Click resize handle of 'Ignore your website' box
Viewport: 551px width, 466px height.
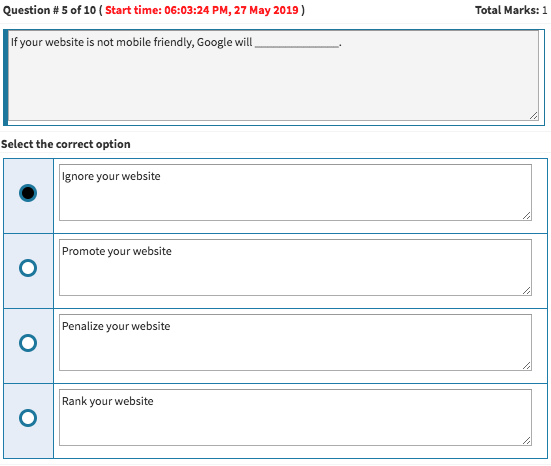[526, 216]
